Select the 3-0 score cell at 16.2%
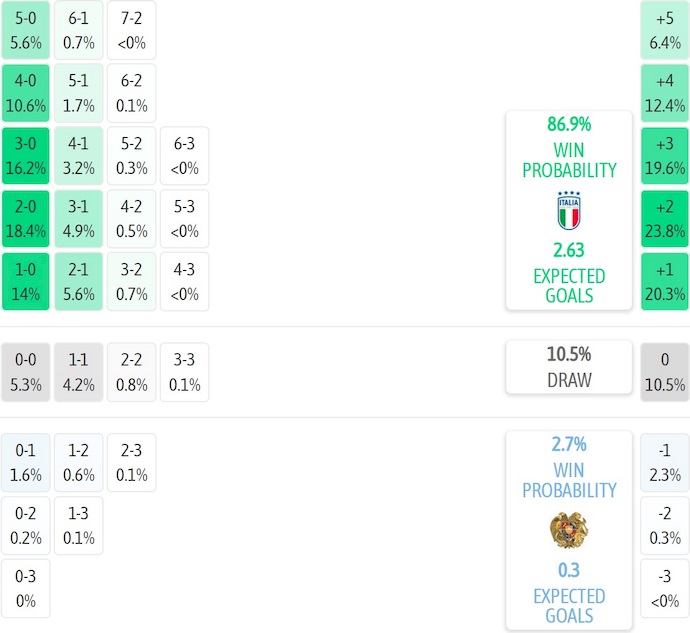This screenshot has height=633, width=690. (26, 156)
